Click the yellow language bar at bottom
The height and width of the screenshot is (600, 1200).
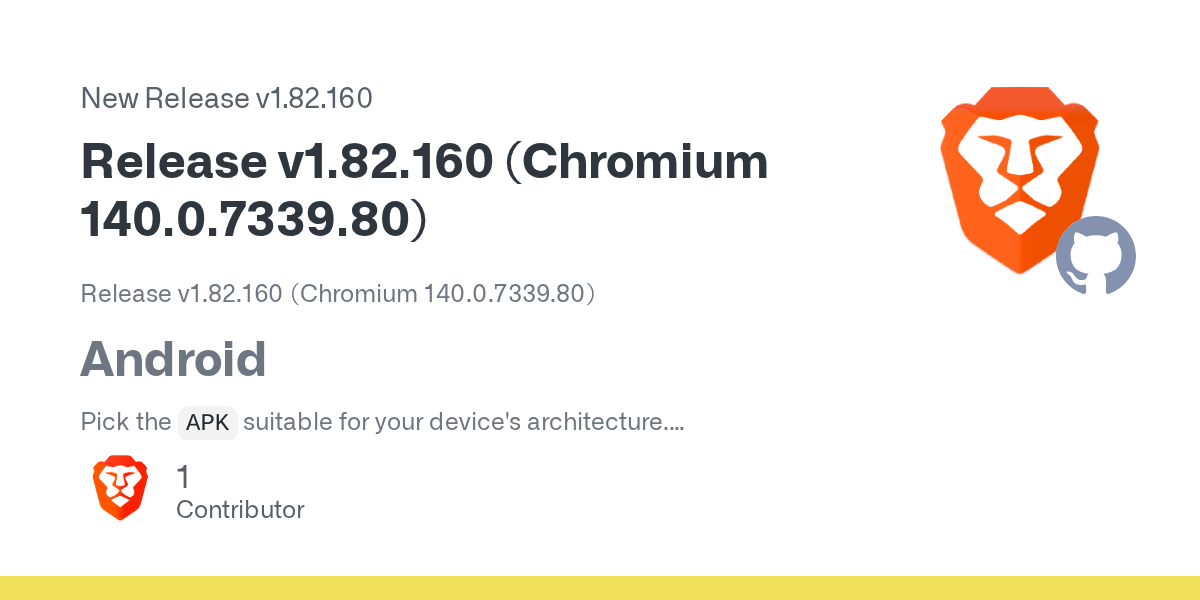600,588
